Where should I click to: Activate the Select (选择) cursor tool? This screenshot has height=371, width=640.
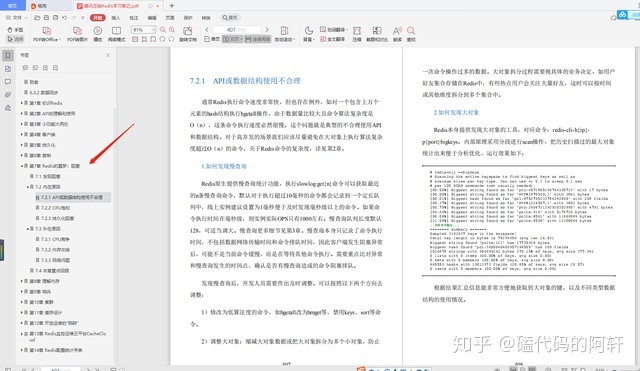coord(15,39)
